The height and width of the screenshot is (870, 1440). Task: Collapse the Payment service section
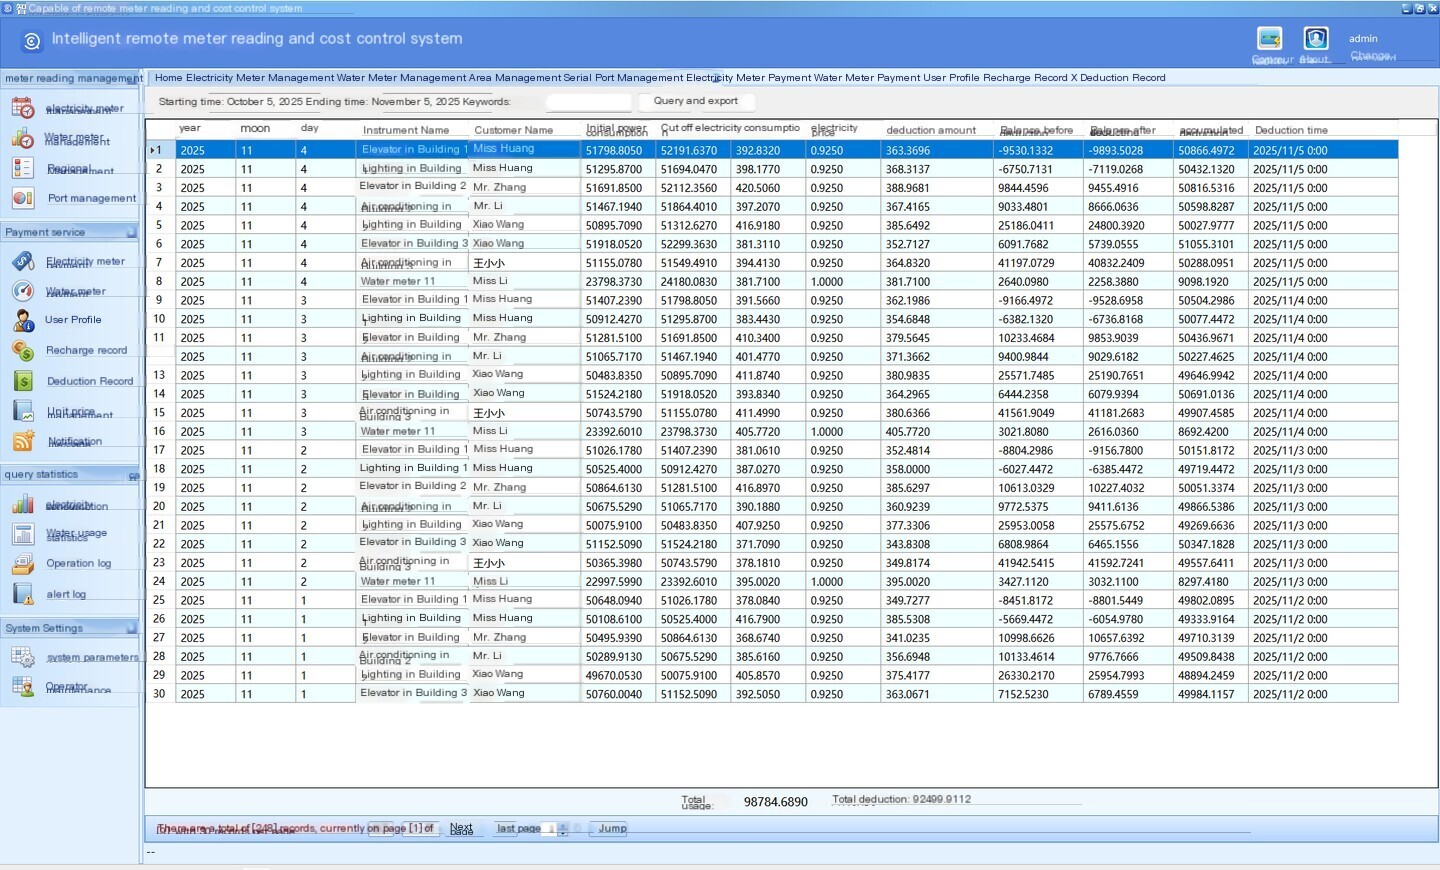coord(131,232)
